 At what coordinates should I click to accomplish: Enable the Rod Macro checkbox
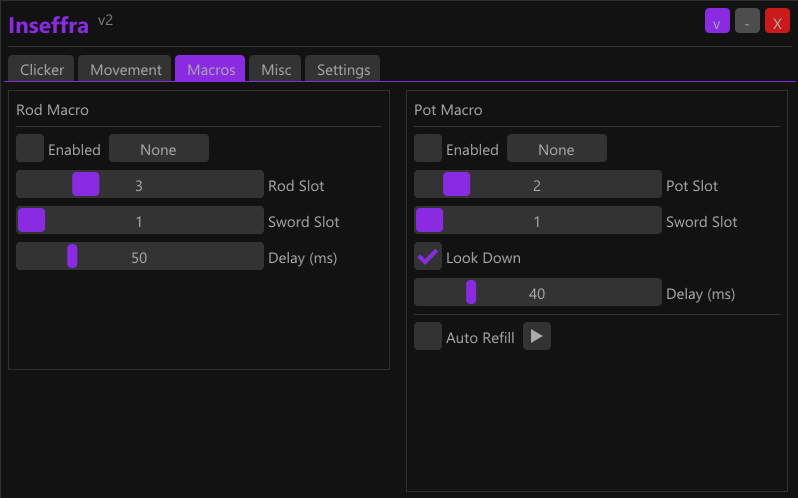[x=30, y=149]
